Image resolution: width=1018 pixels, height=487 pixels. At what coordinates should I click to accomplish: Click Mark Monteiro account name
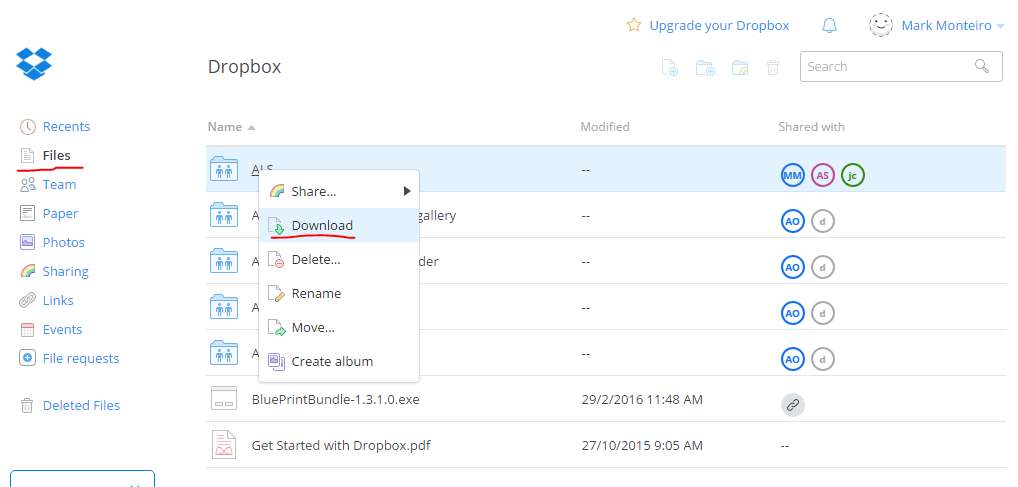tap(946, 25)
